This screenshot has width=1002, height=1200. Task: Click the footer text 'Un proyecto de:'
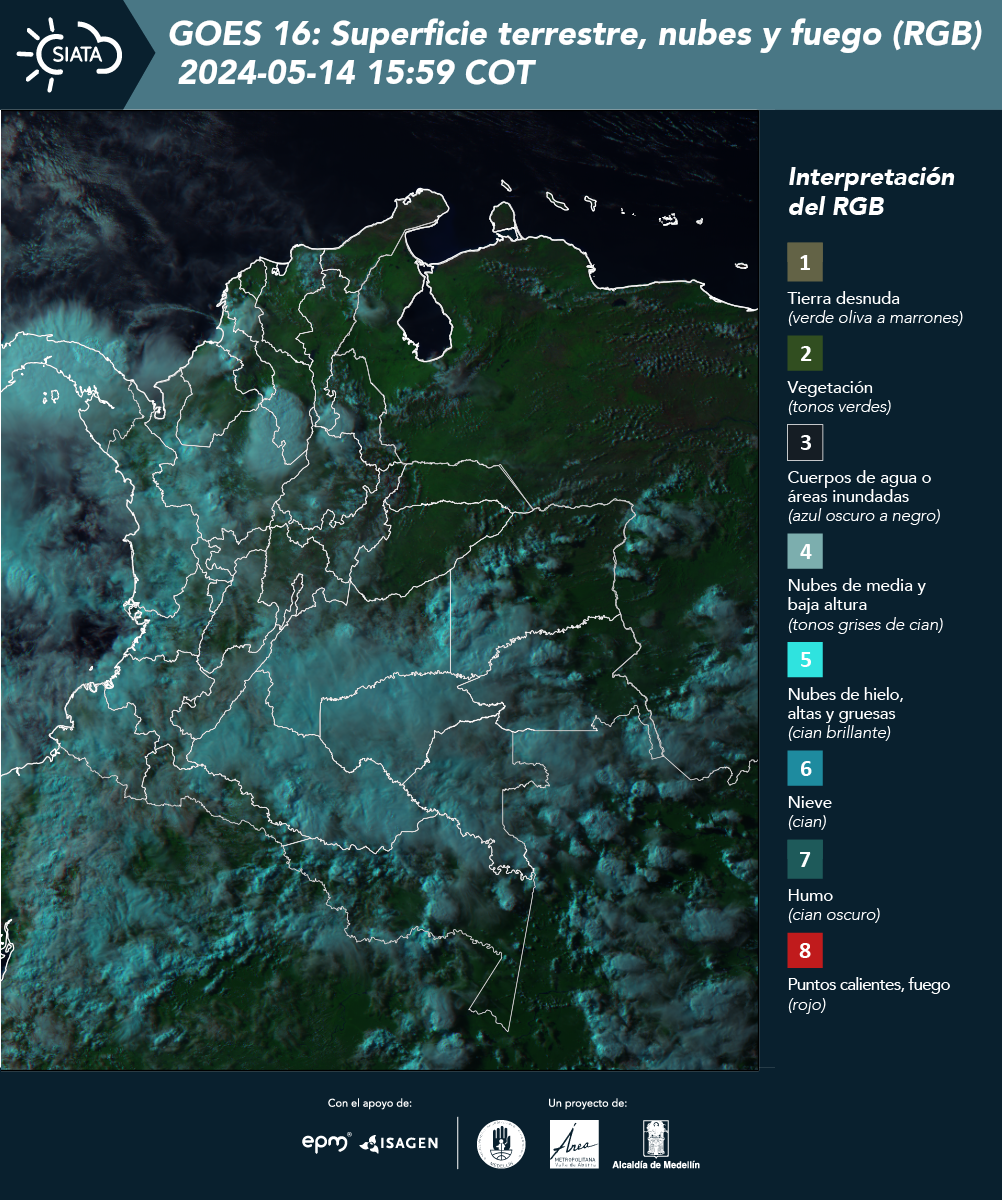pos(588,1103)
